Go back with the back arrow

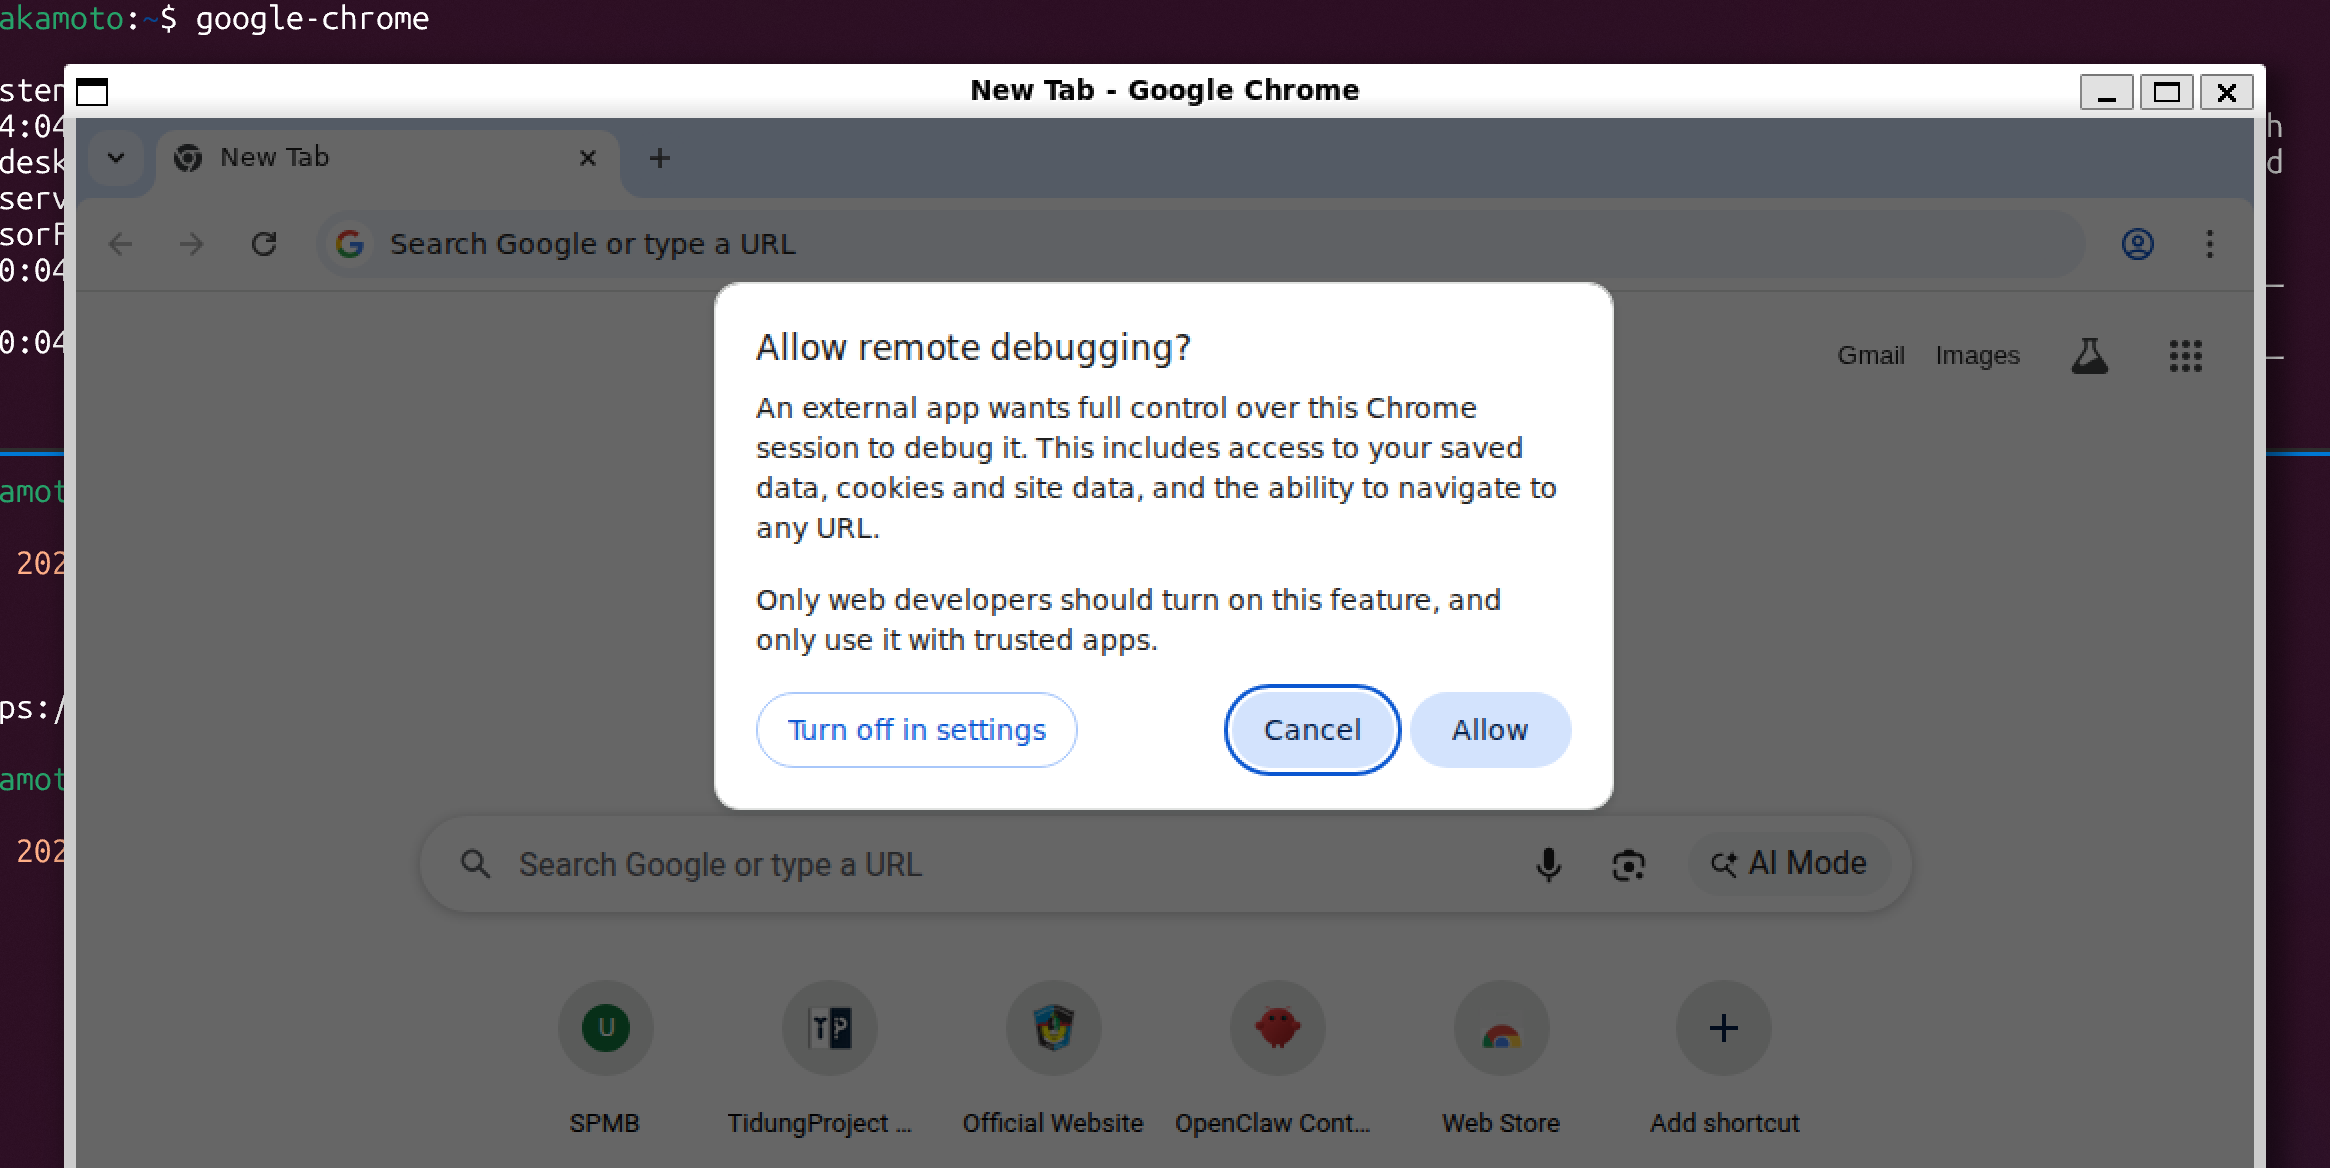(120, 244)
